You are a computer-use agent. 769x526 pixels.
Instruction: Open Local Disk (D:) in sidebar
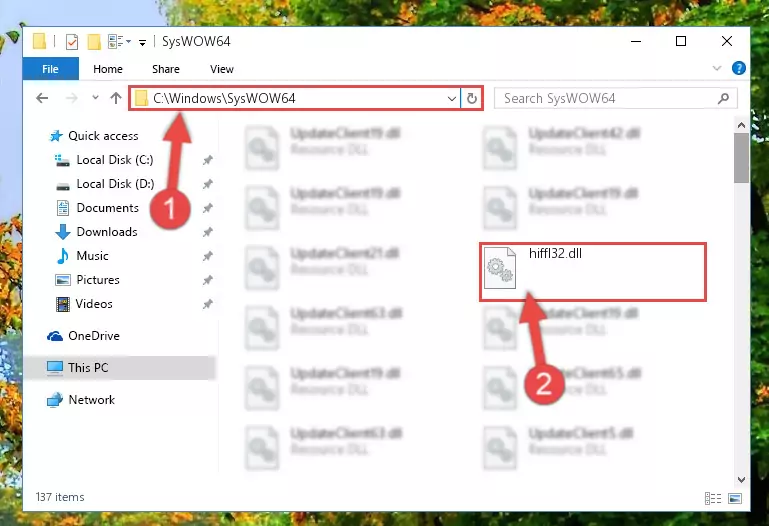pos(104,184)
